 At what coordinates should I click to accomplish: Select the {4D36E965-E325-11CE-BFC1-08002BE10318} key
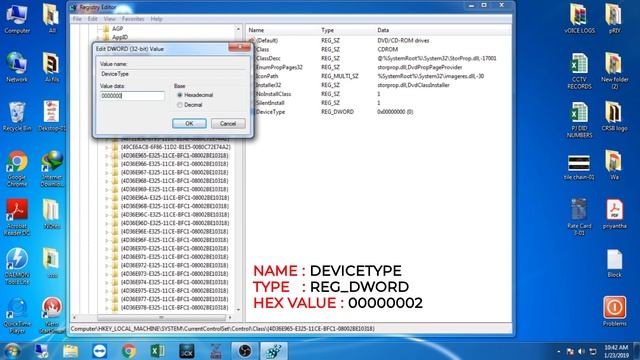tap(175, 156)
